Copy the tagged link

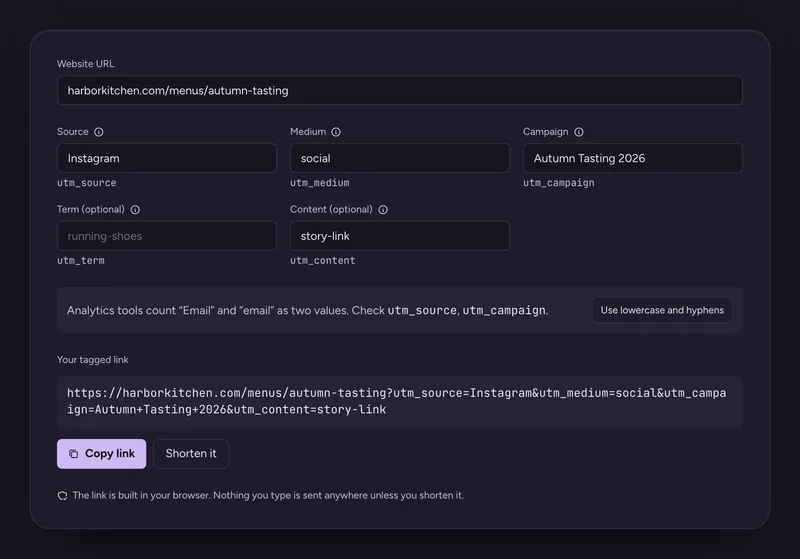102,453
